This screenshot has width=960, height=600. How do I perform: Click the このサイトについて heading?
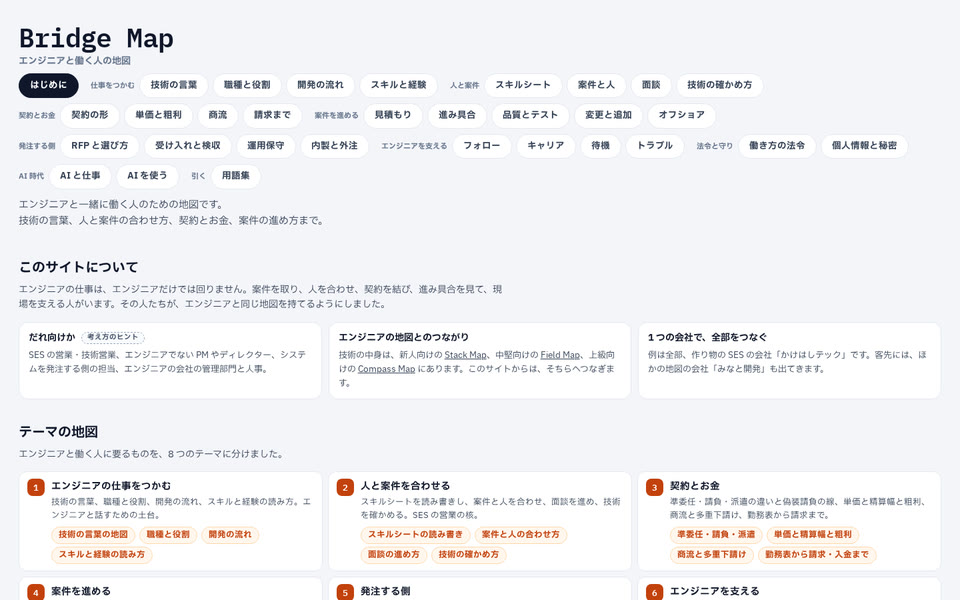[x=78, y=267]
